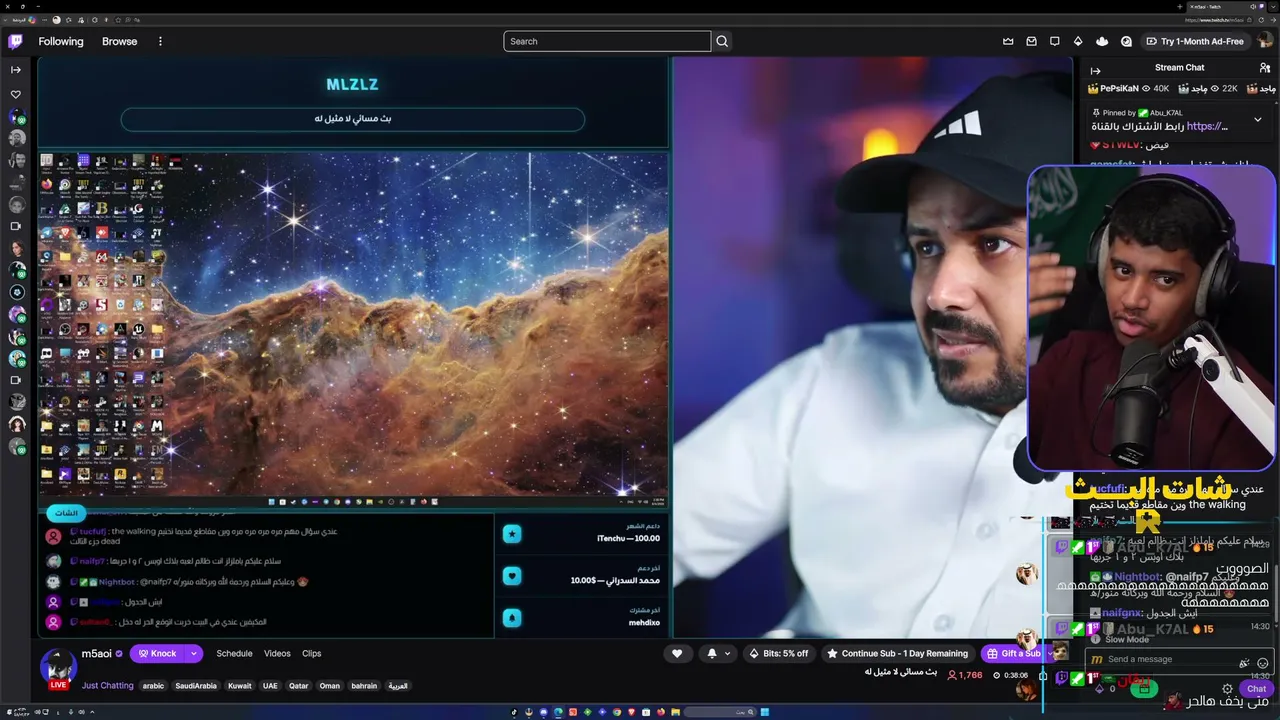Open followed channels heart icon in sidebar
Screen dimensions: 1280x720
coord(15,94)
